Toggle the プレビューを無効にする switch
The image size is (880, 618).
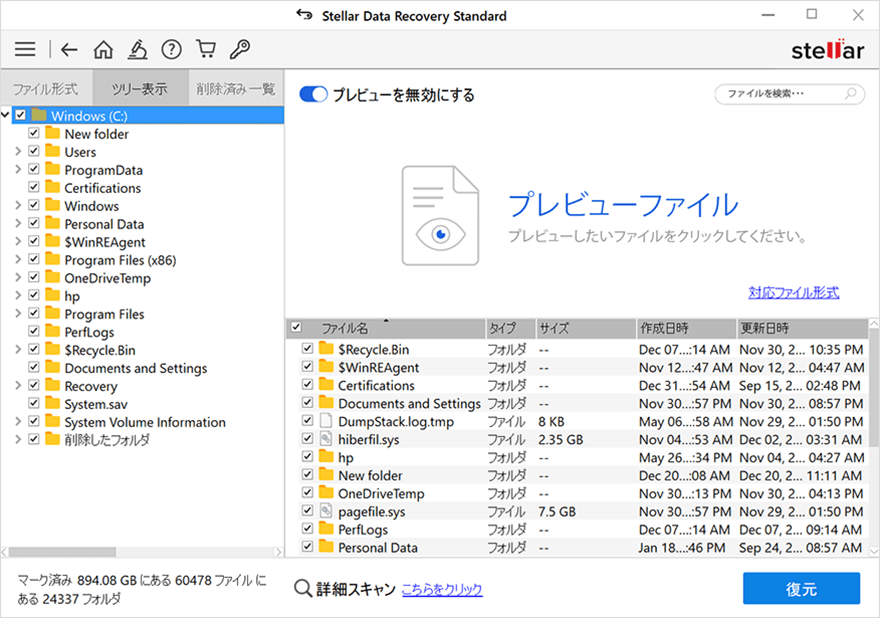(x=314, y=95)
